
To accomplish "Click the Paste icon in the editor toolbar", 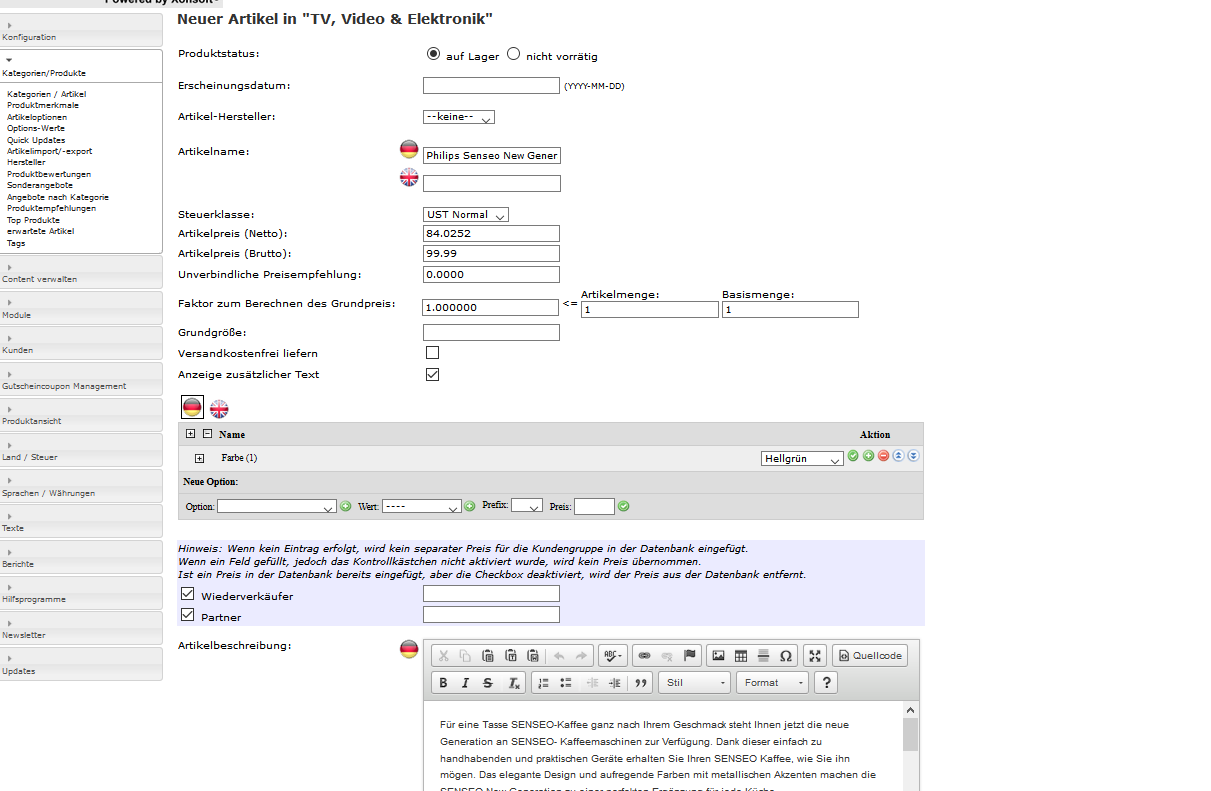I will [x=488, y=656].
